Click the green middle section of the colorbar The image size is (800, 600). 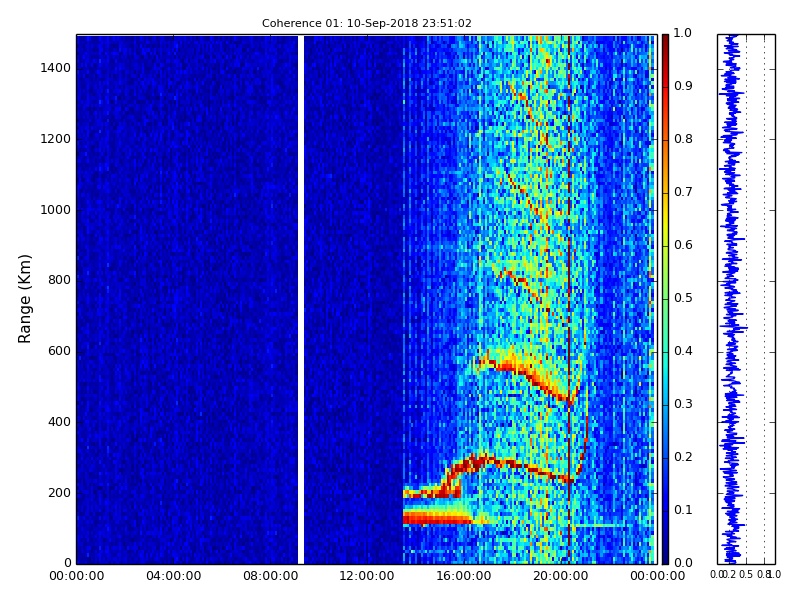[x=665, y=301]
